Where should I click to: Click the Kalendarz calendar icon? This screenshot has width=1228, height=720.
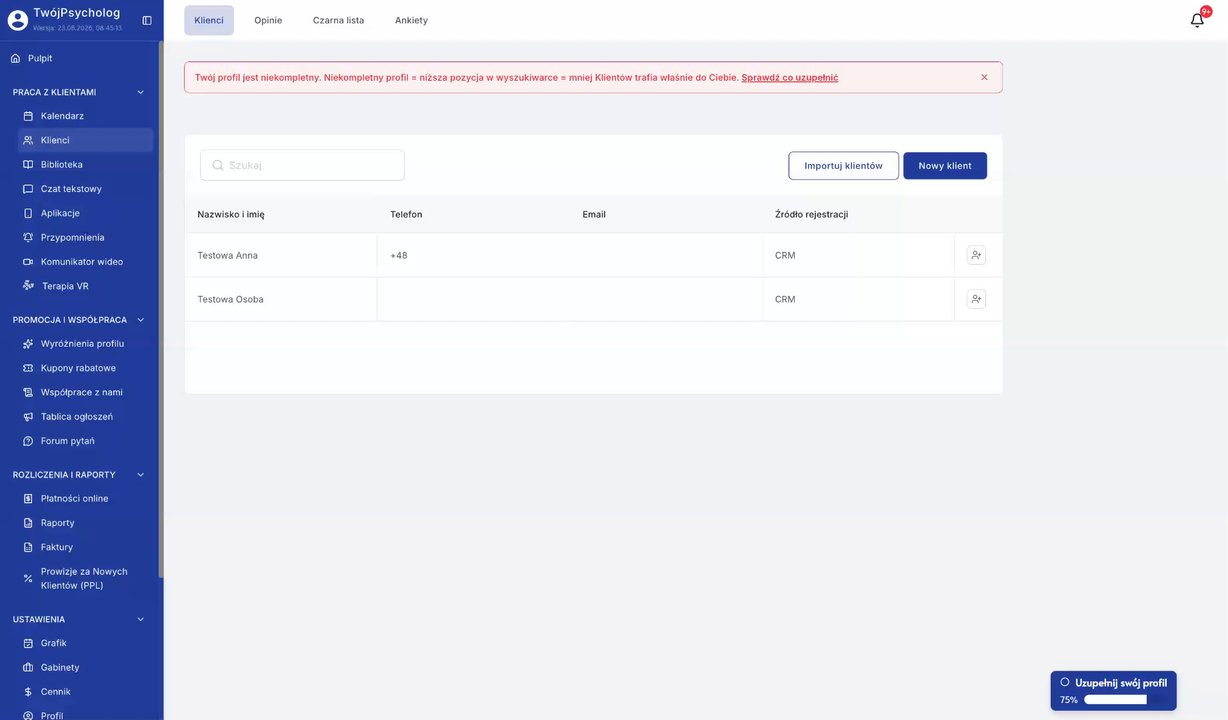(x=28, y=116)
